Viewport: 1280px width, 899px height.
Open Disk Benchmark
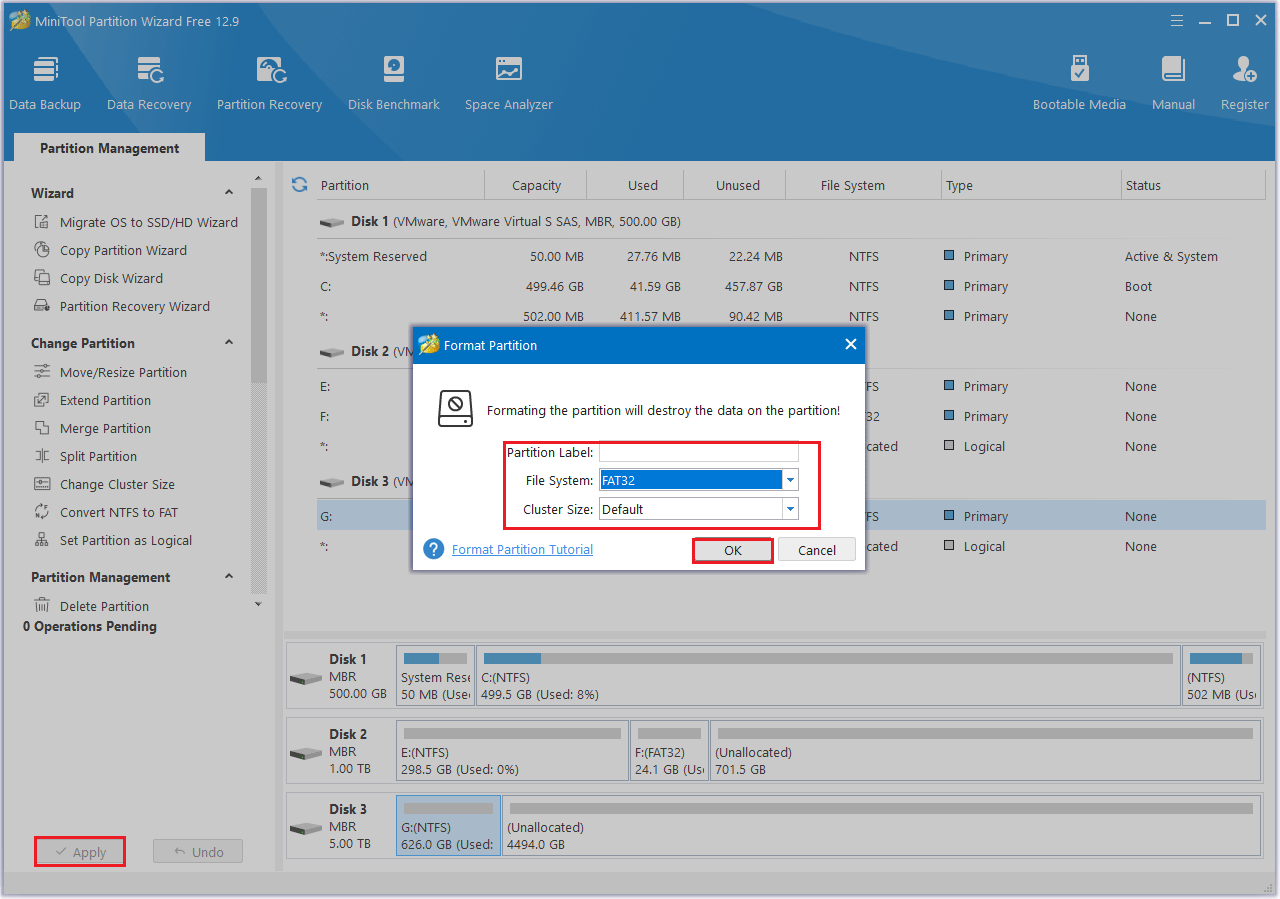(x=393, y=80)
